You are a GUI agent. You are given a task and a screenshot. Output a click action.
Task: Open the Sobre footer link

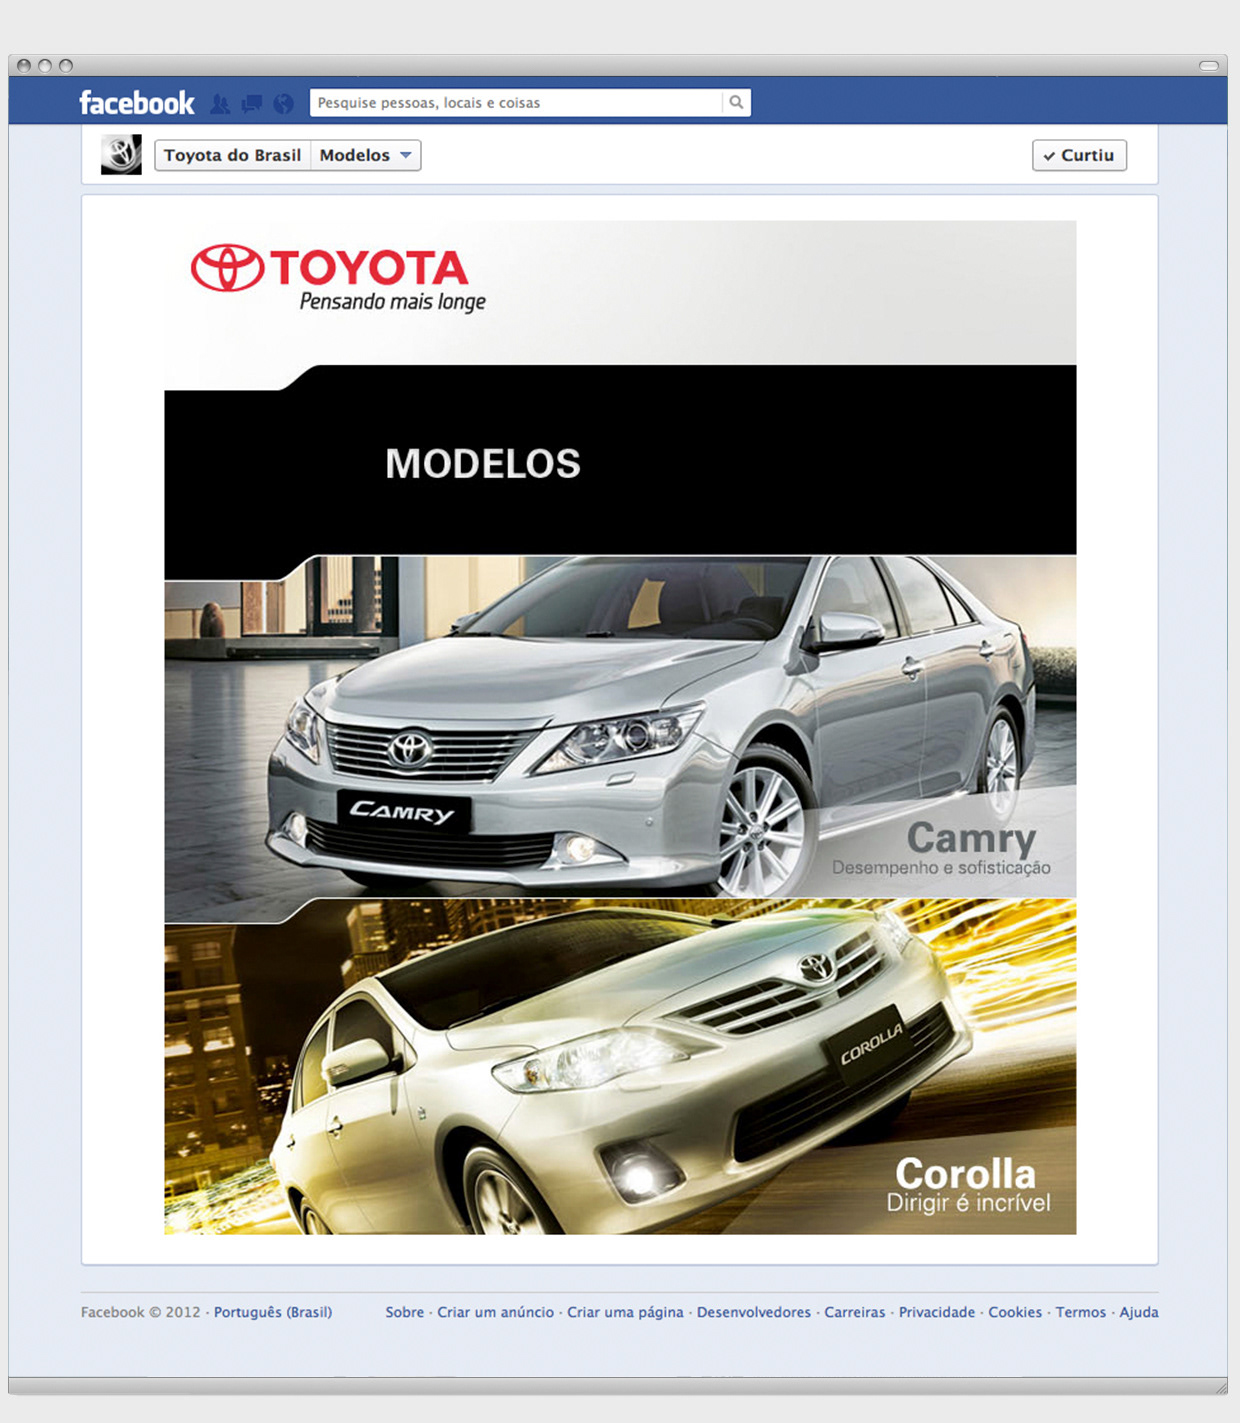coord(405,1312)
